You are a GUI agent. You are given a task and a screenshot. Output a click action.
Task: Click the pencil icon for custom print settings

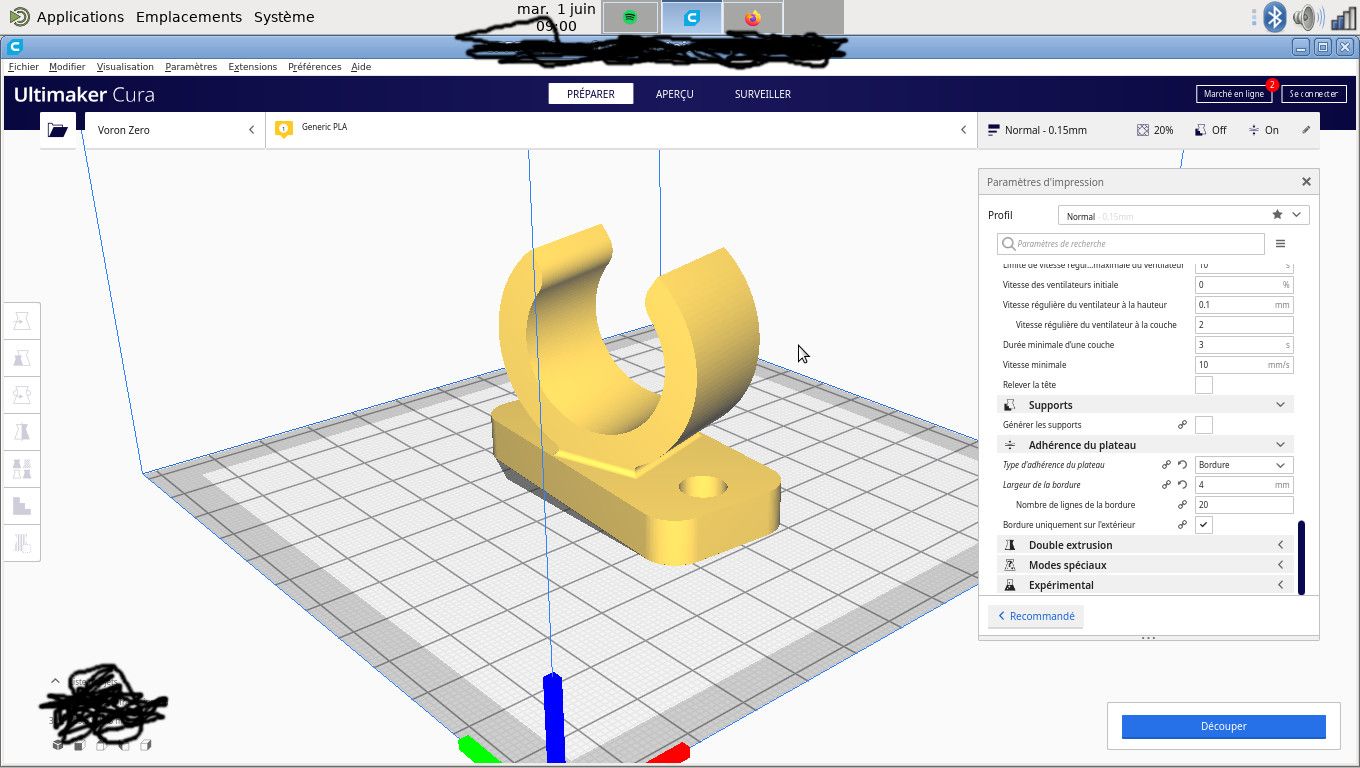1306,130
